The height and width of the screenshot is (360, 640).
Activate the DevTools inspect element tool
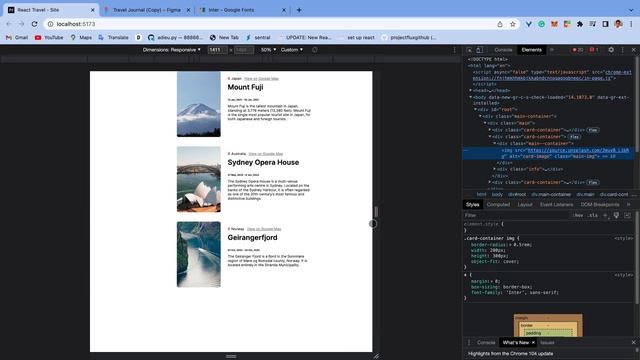pyautogui.click(x=469, y=50)
